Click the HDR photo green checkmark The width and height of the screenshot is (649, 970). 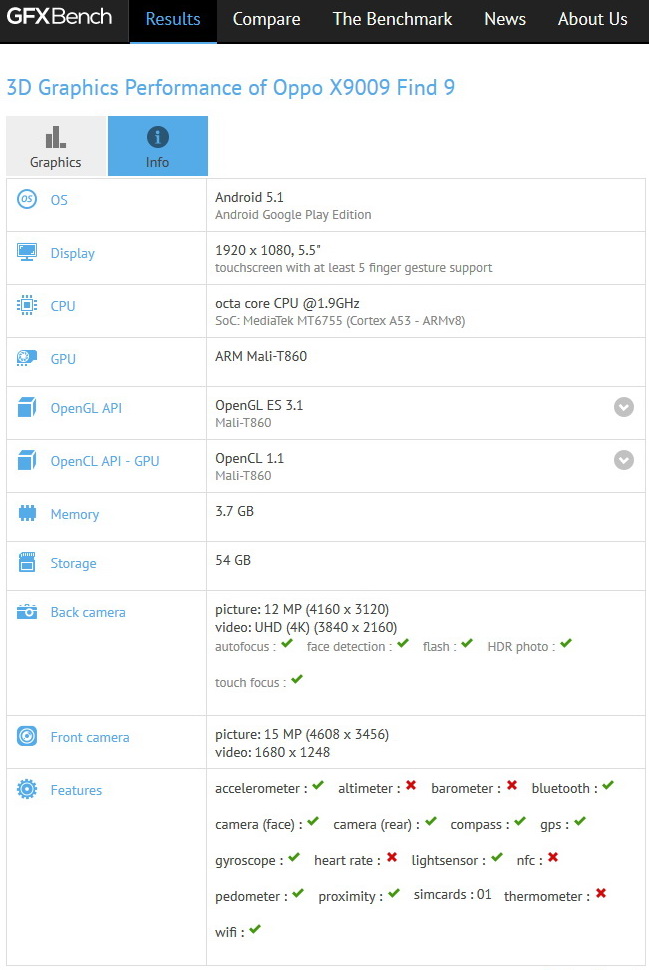[x=566, y=643]
